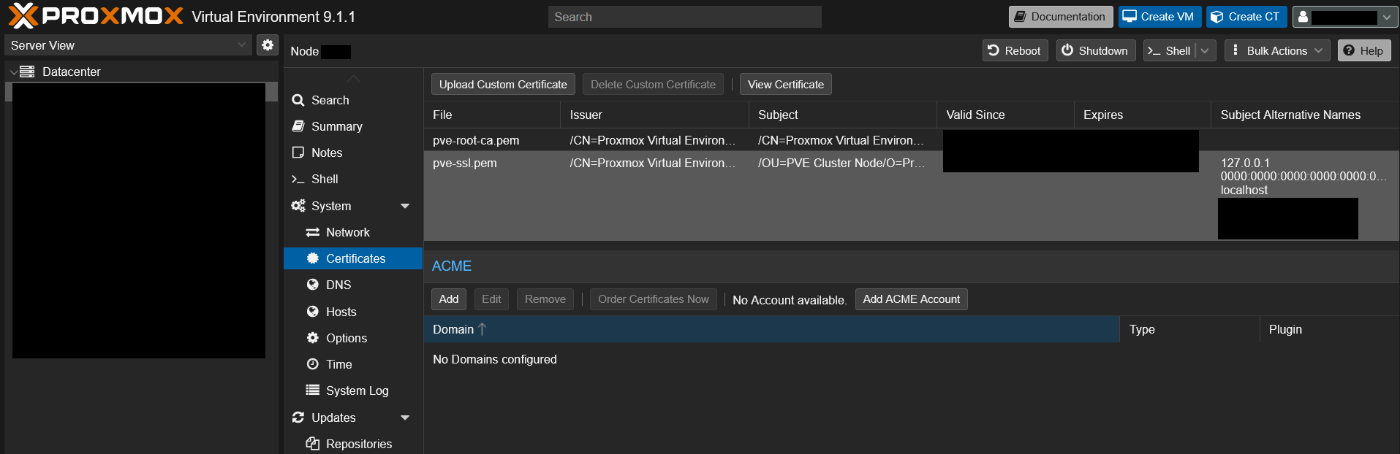
Task: Click the View Certificate button
Action: click(786, 85)
